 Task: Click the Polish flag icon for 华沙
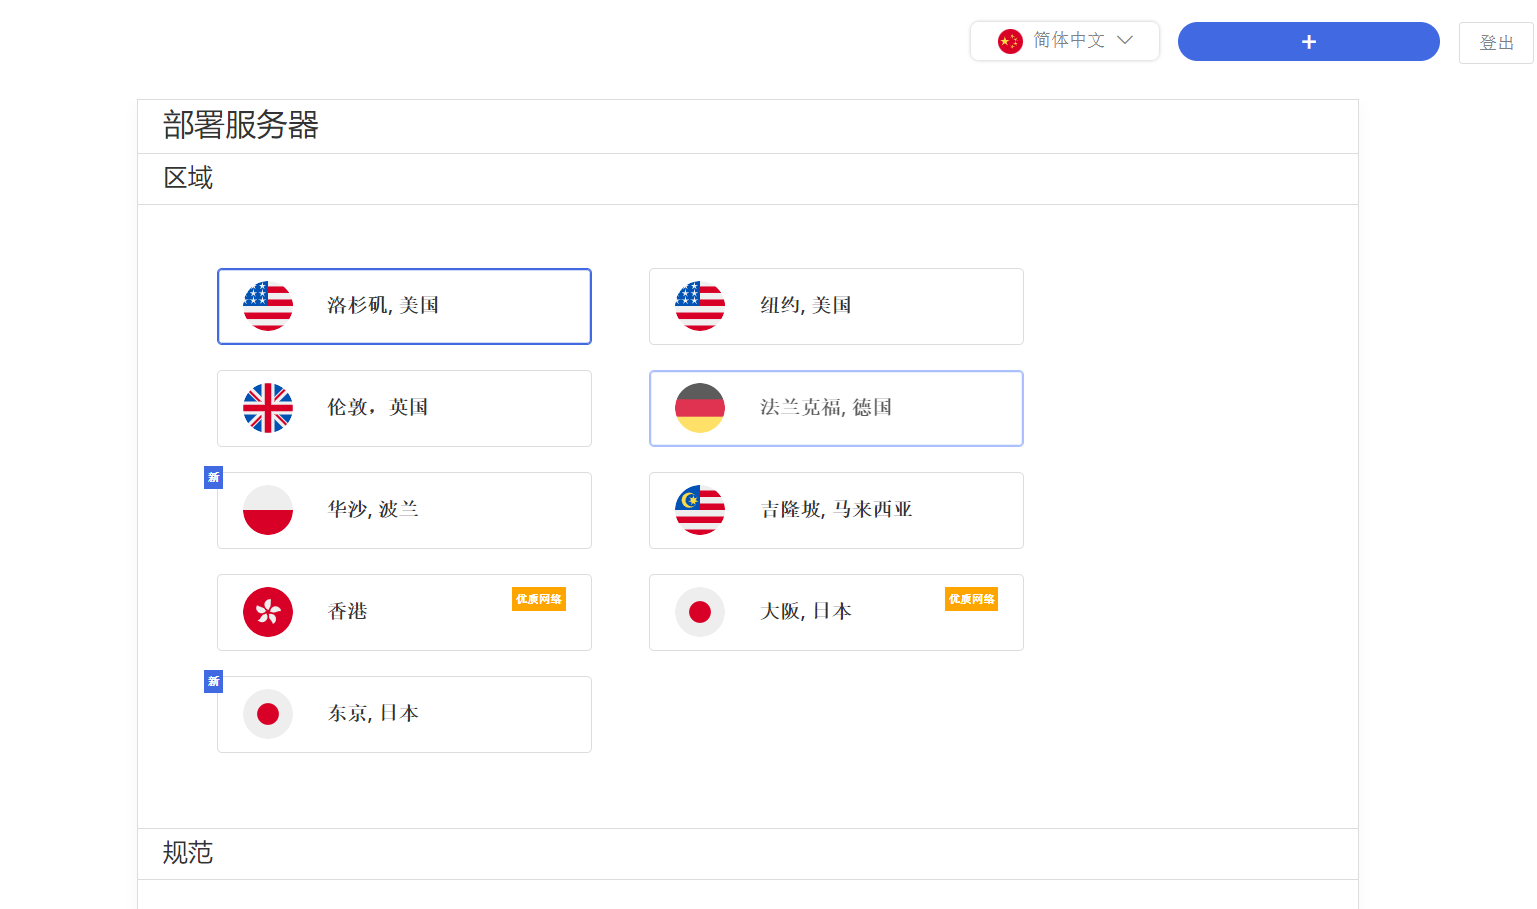click(268, 510)
